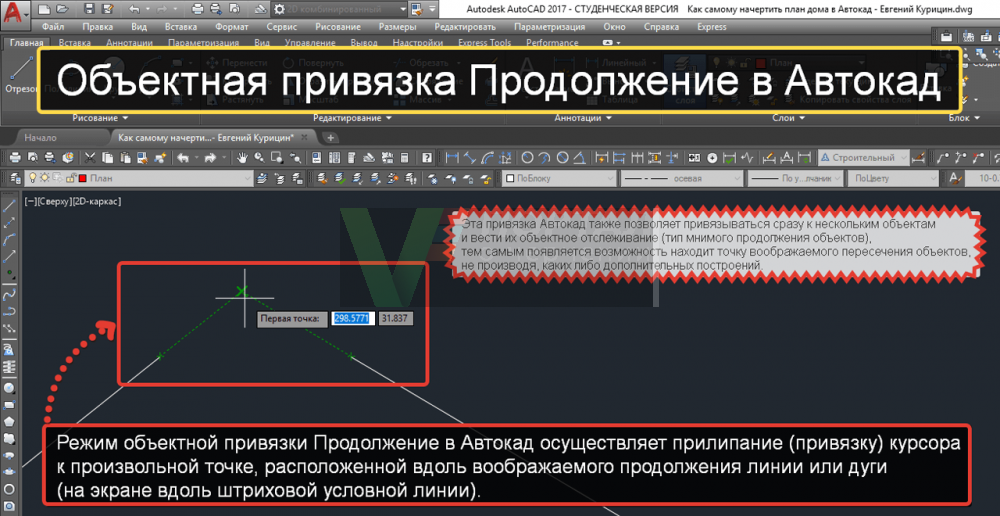Click the Pan hand tool icon

pos(242,158)
